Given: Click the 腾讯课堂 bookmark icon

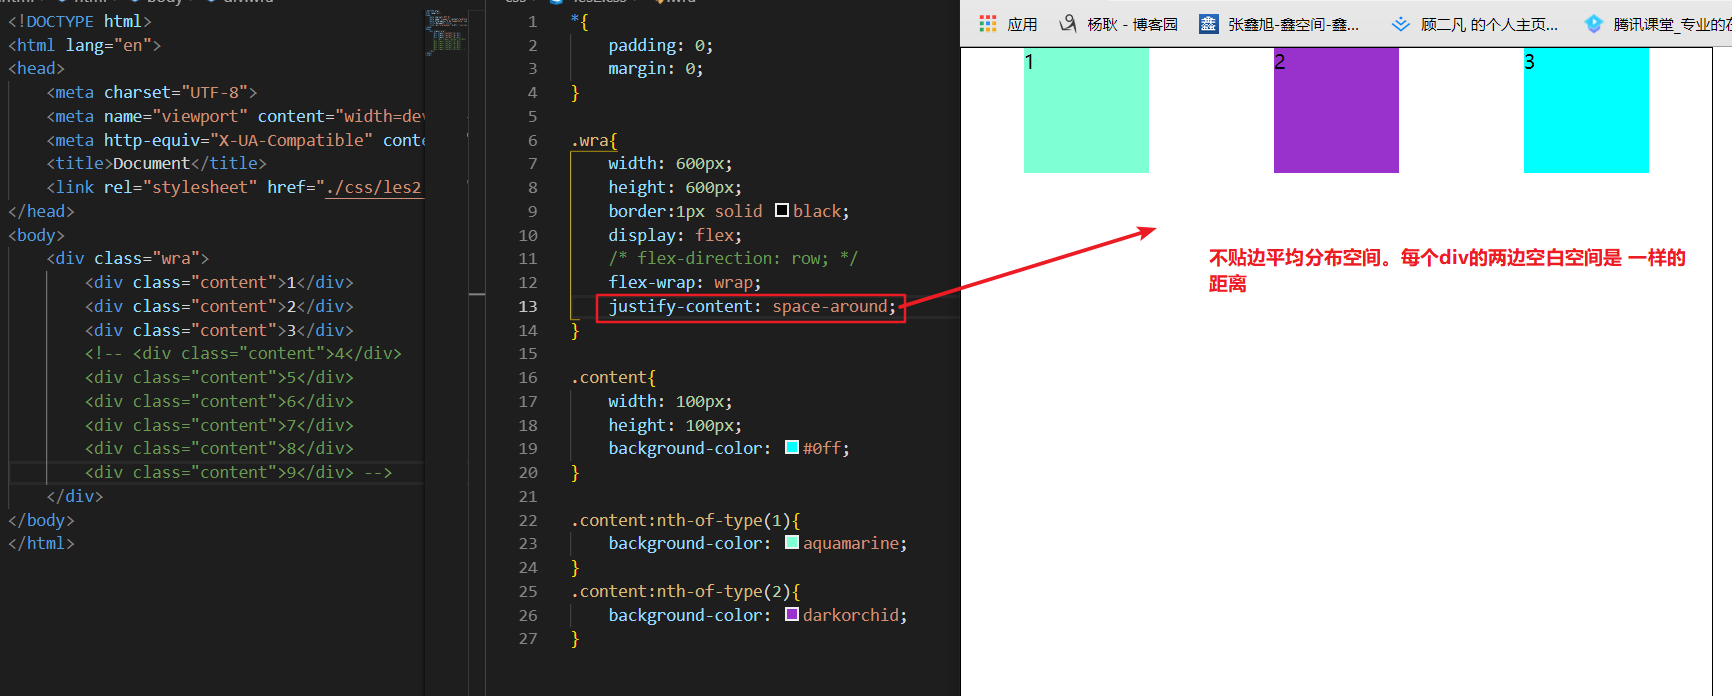Looking at the screenshot, I should [1594, 24].
